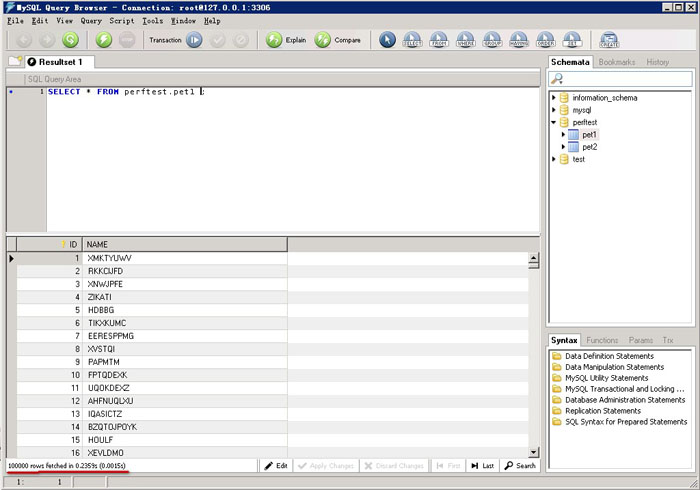Open the Query menu

coord(91,20)
